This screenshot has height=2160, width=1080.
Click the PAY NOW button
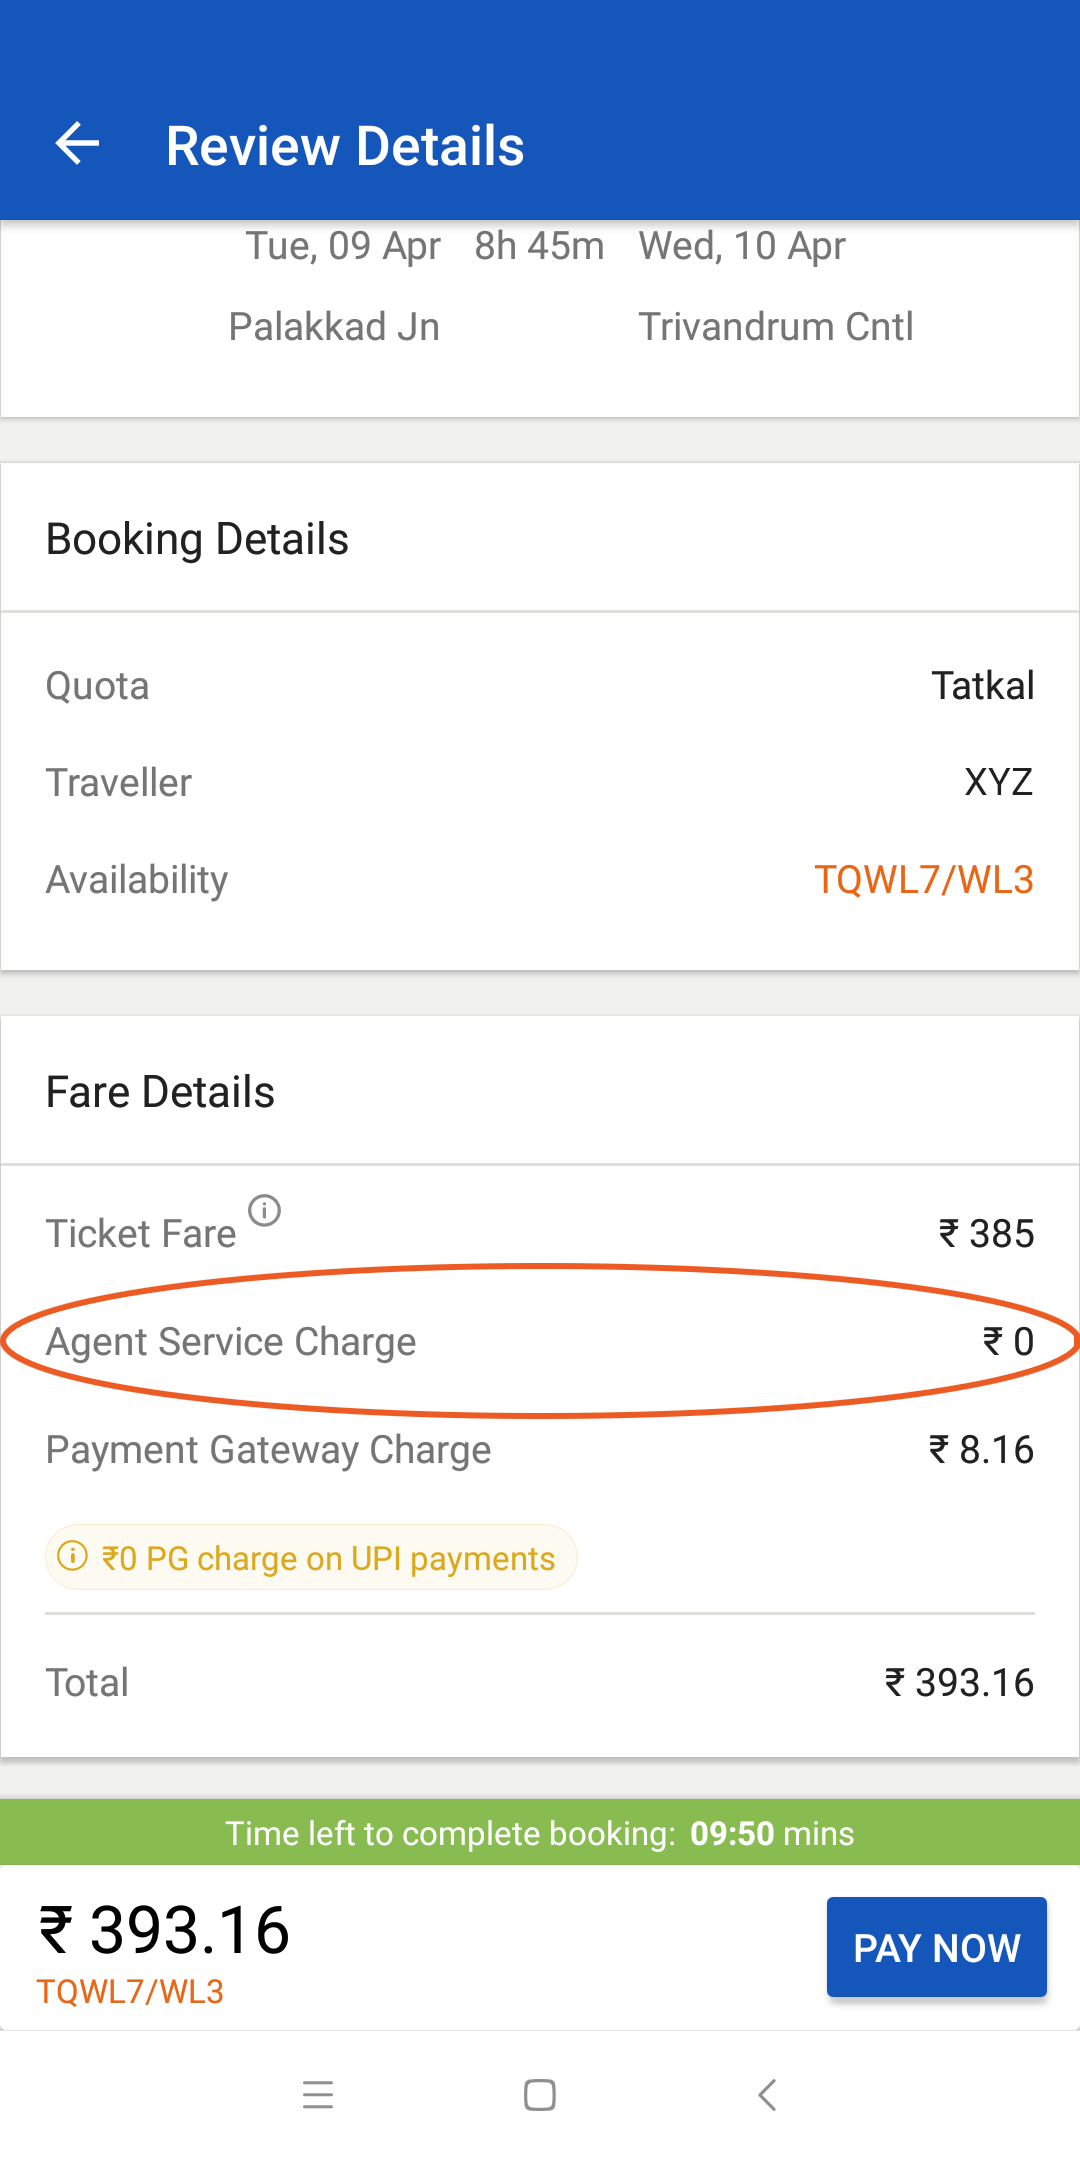click(x=936, y=1947)
